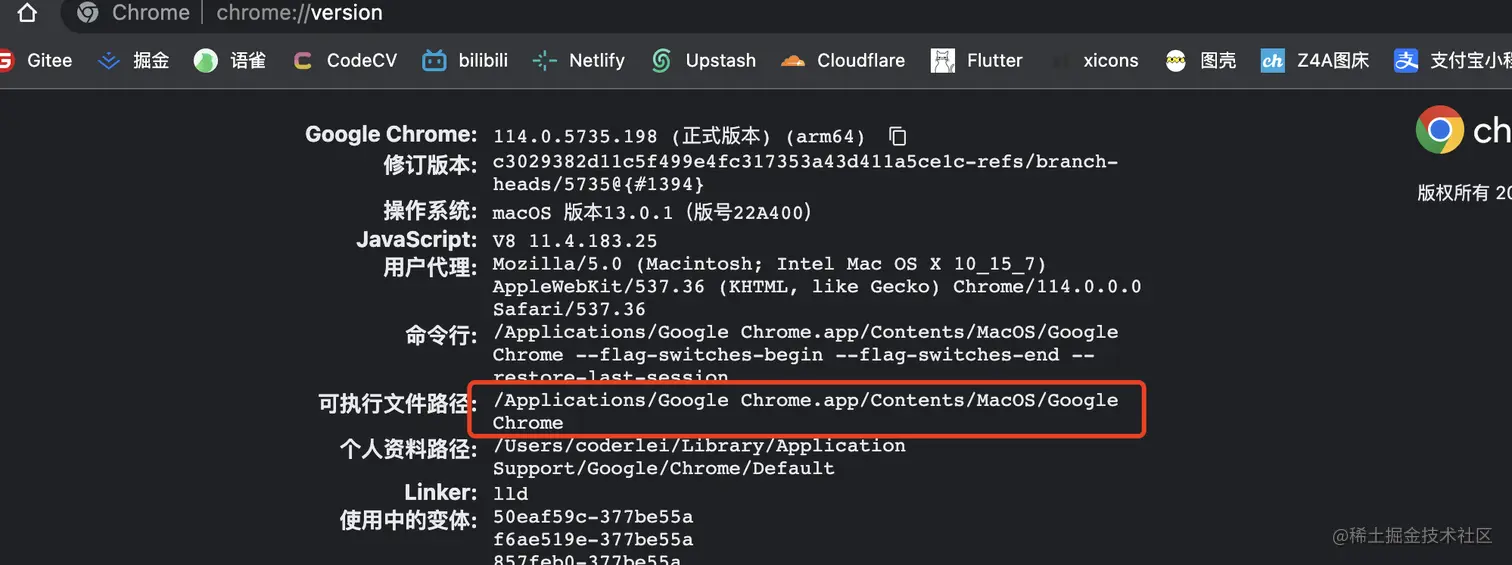Open the 掘金 bookmark
Viewport: 1512px width, 565px height.
tap(134, 61)
